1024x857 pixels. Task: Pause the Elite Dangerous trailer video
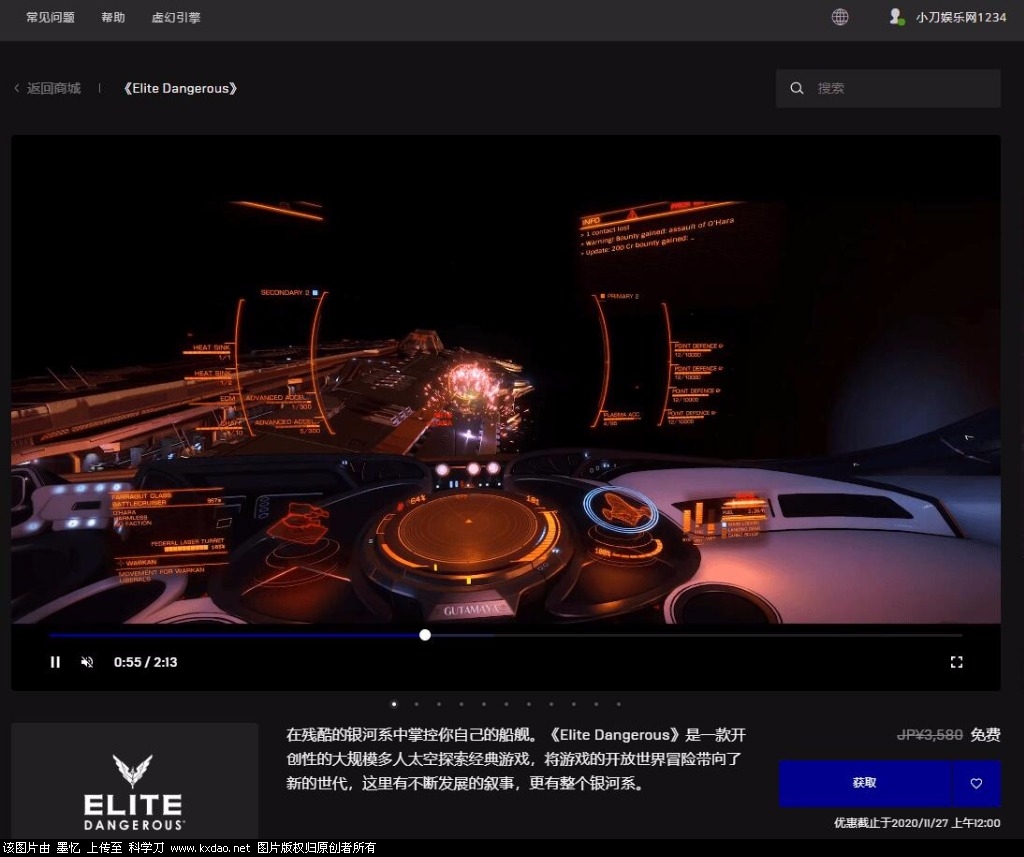(x=55, y=662)
